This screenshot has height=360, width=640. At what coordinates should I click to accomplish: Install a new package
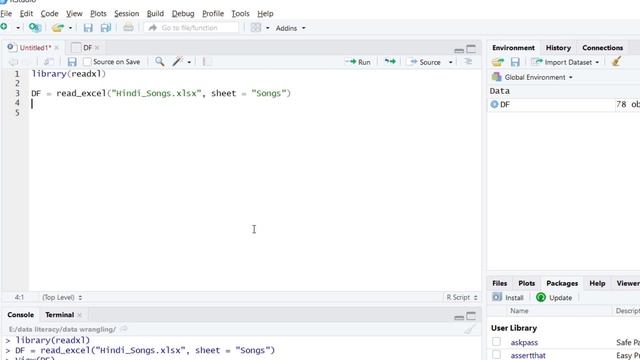pyautogui.click(x=508, y=298)
